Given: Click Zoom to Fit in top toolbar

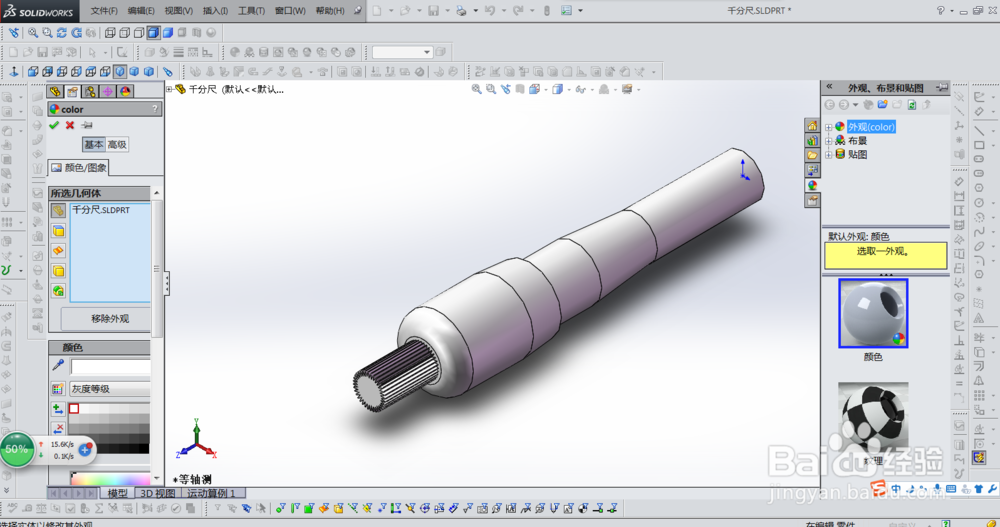Looking at the screenshot, I should coord(33,33).
